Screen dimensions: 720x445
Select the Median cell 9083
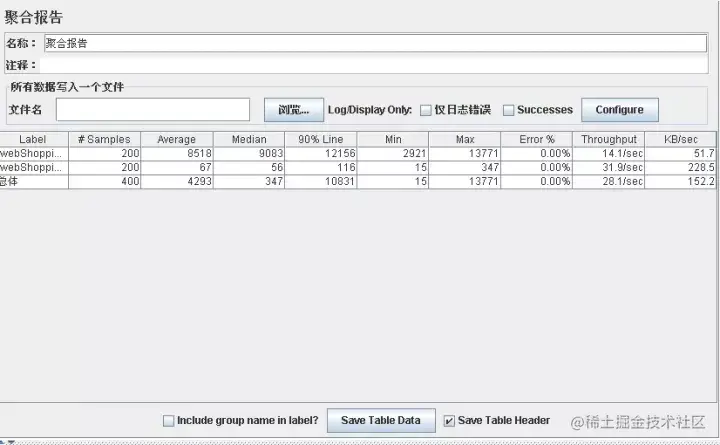[x=249, y=153]
